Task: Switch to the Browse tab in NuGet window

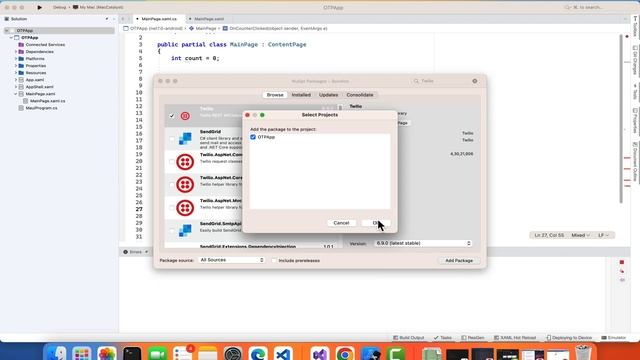Action: [275, 95]
